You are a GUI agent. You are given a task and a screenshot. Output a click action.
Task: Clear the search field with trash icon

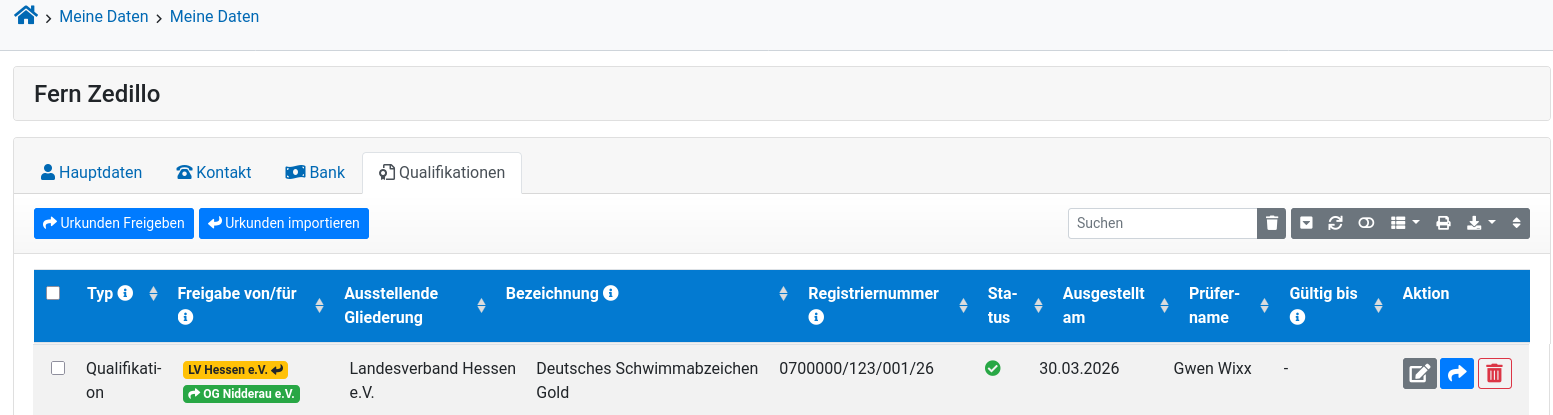1271,223
